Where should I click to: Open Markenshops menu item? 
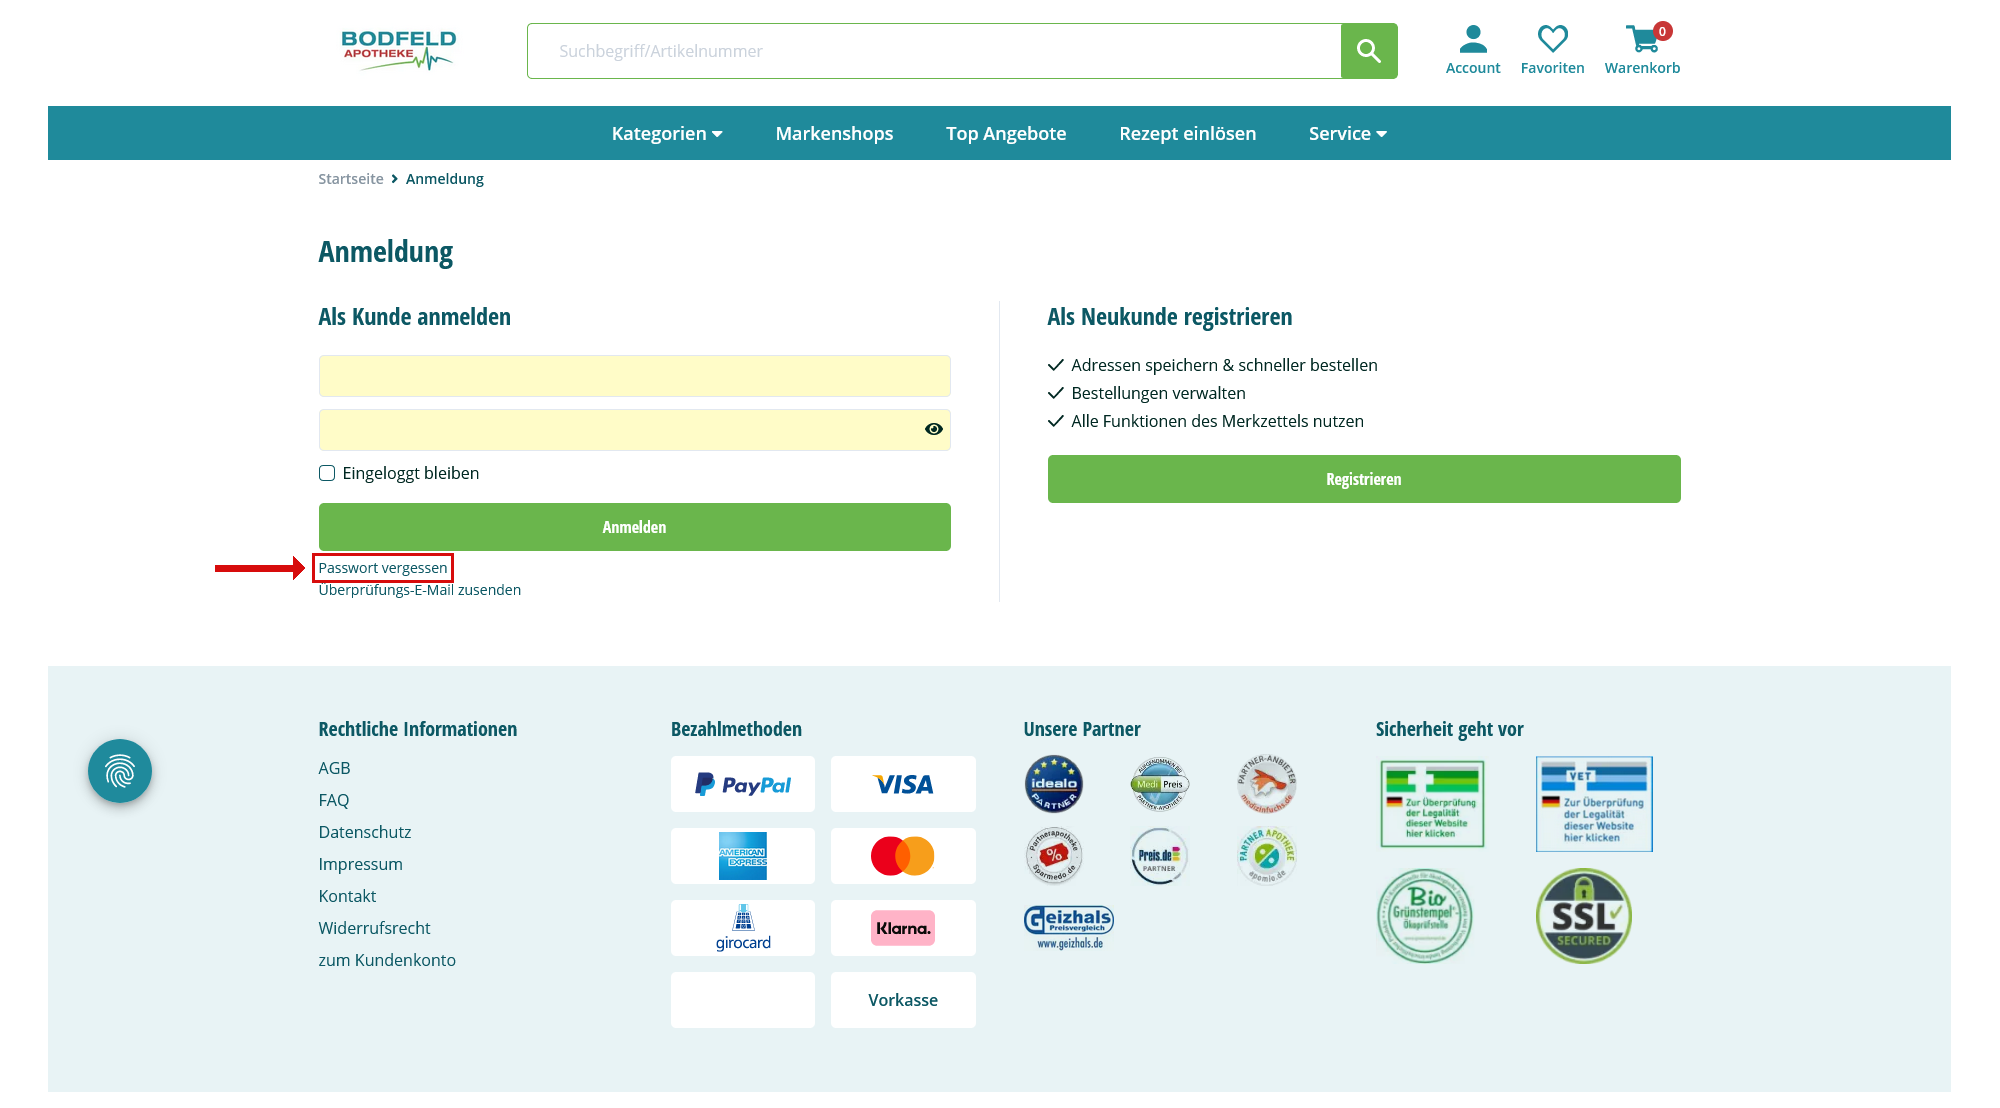click(834, 133)
